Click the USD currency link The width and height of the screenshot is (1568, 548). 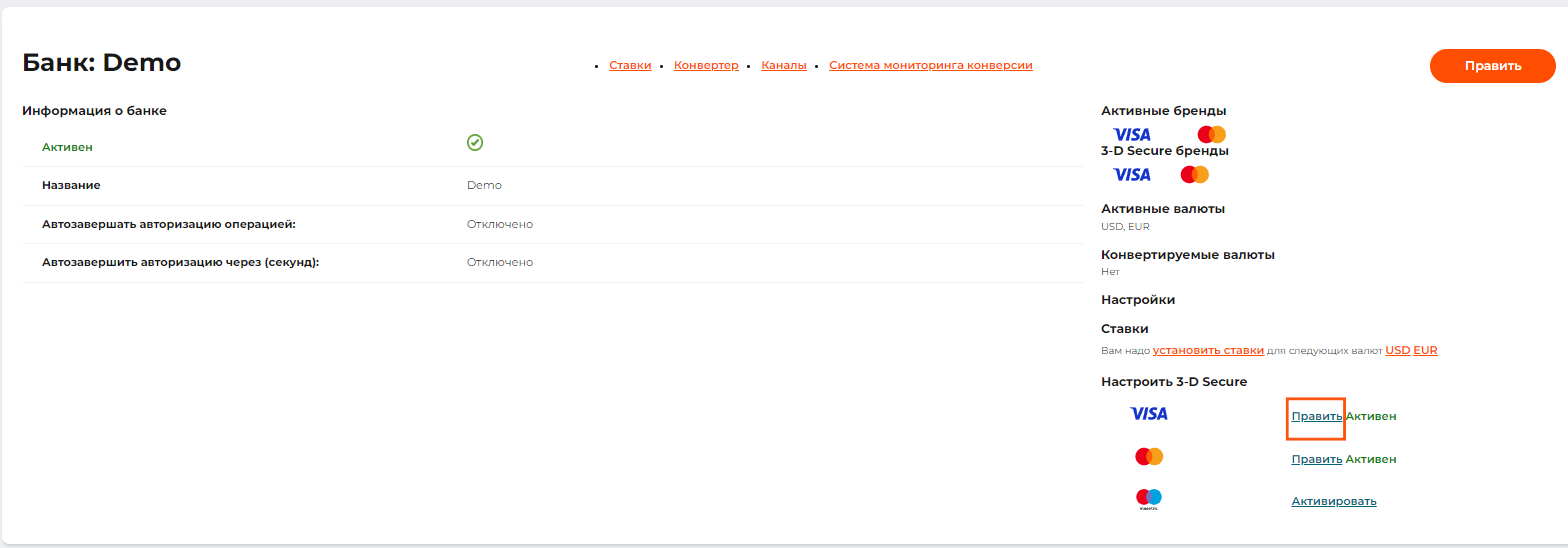point(1397,350)
